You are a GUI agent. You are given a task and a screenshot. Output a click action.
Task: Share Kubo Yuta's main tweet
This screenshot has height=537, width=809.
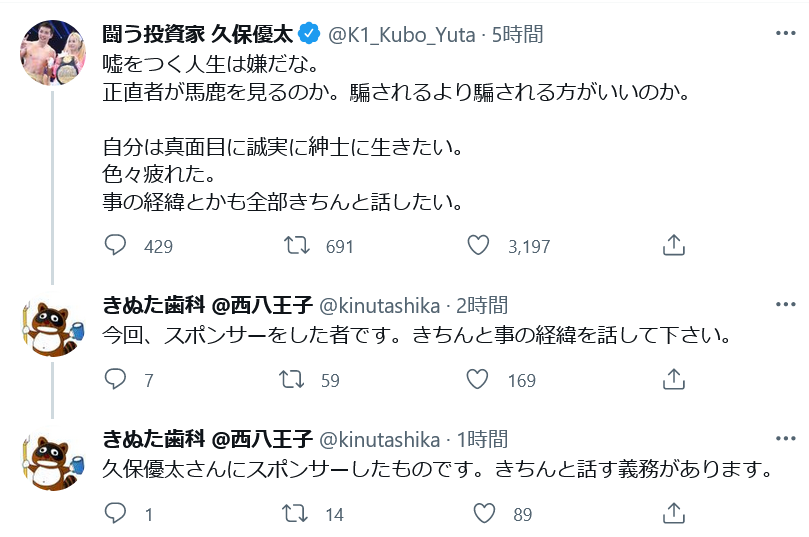[674, 245]
